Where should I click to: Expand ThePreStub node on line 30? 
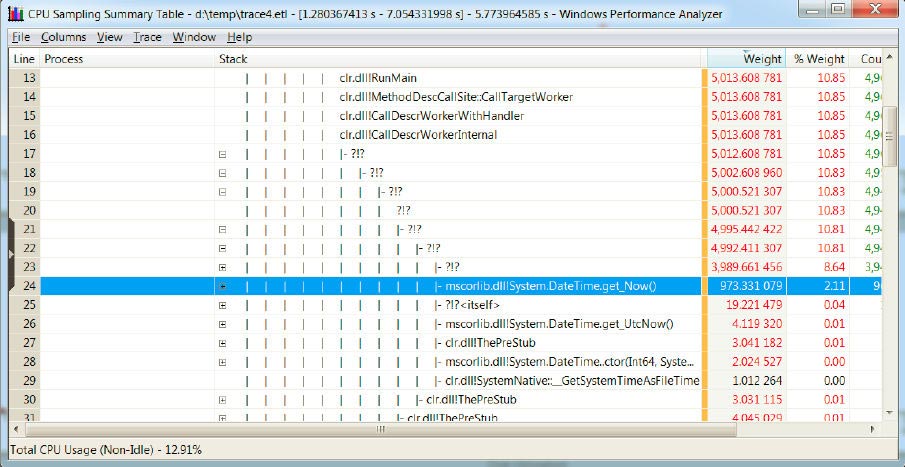[x=223, y=400]
